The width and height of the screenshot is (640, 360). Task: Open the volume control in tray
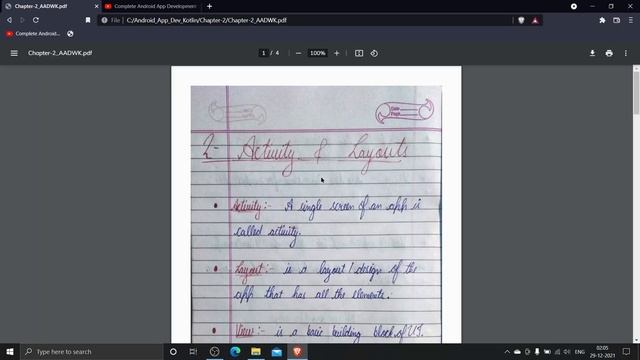click(567, 351)
